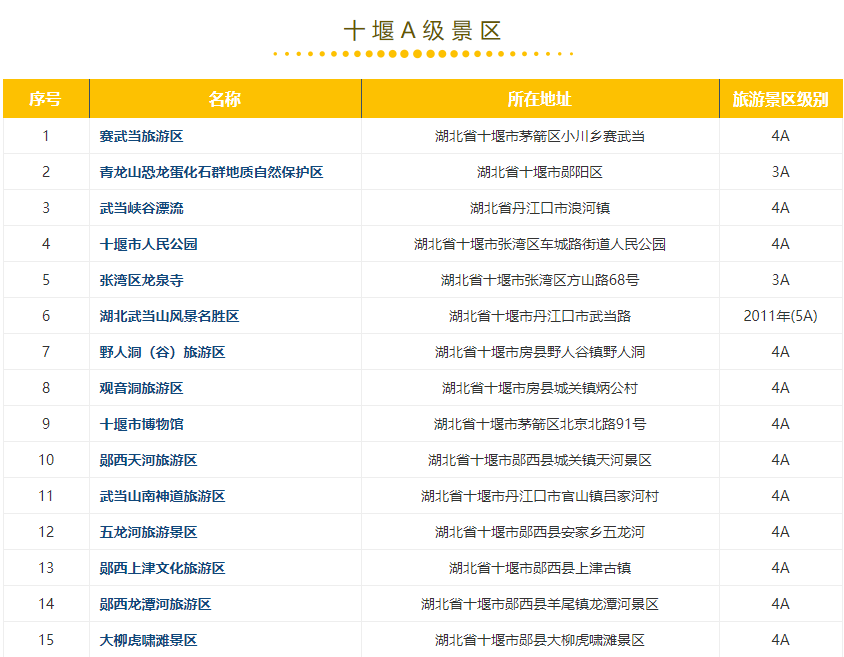Select address 湖北省十堰市张湾区方山路68号

tap(540, 280)
